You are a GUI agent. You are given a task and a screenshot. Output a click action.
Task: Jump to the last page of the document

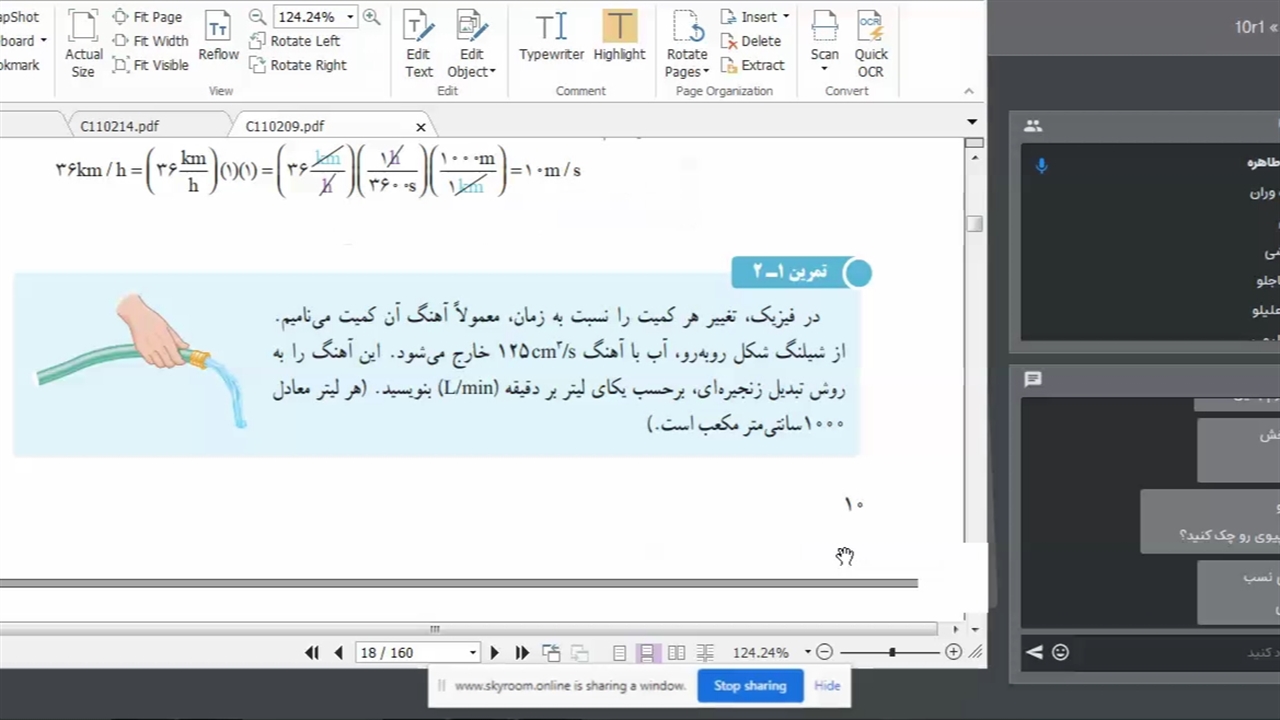click(x=522, y=653)
